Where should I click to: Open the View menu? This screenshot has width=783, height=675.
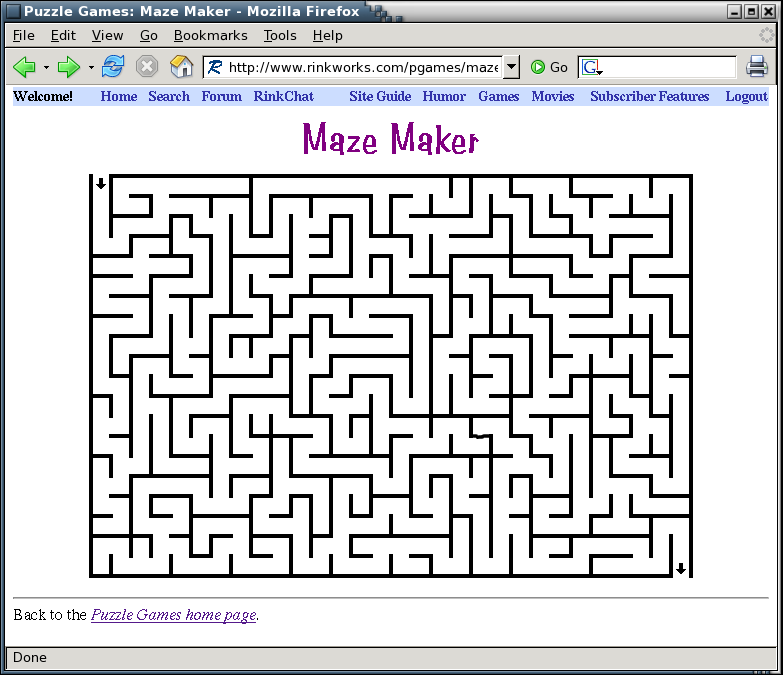pyautogui.click(x=107, y=35)
